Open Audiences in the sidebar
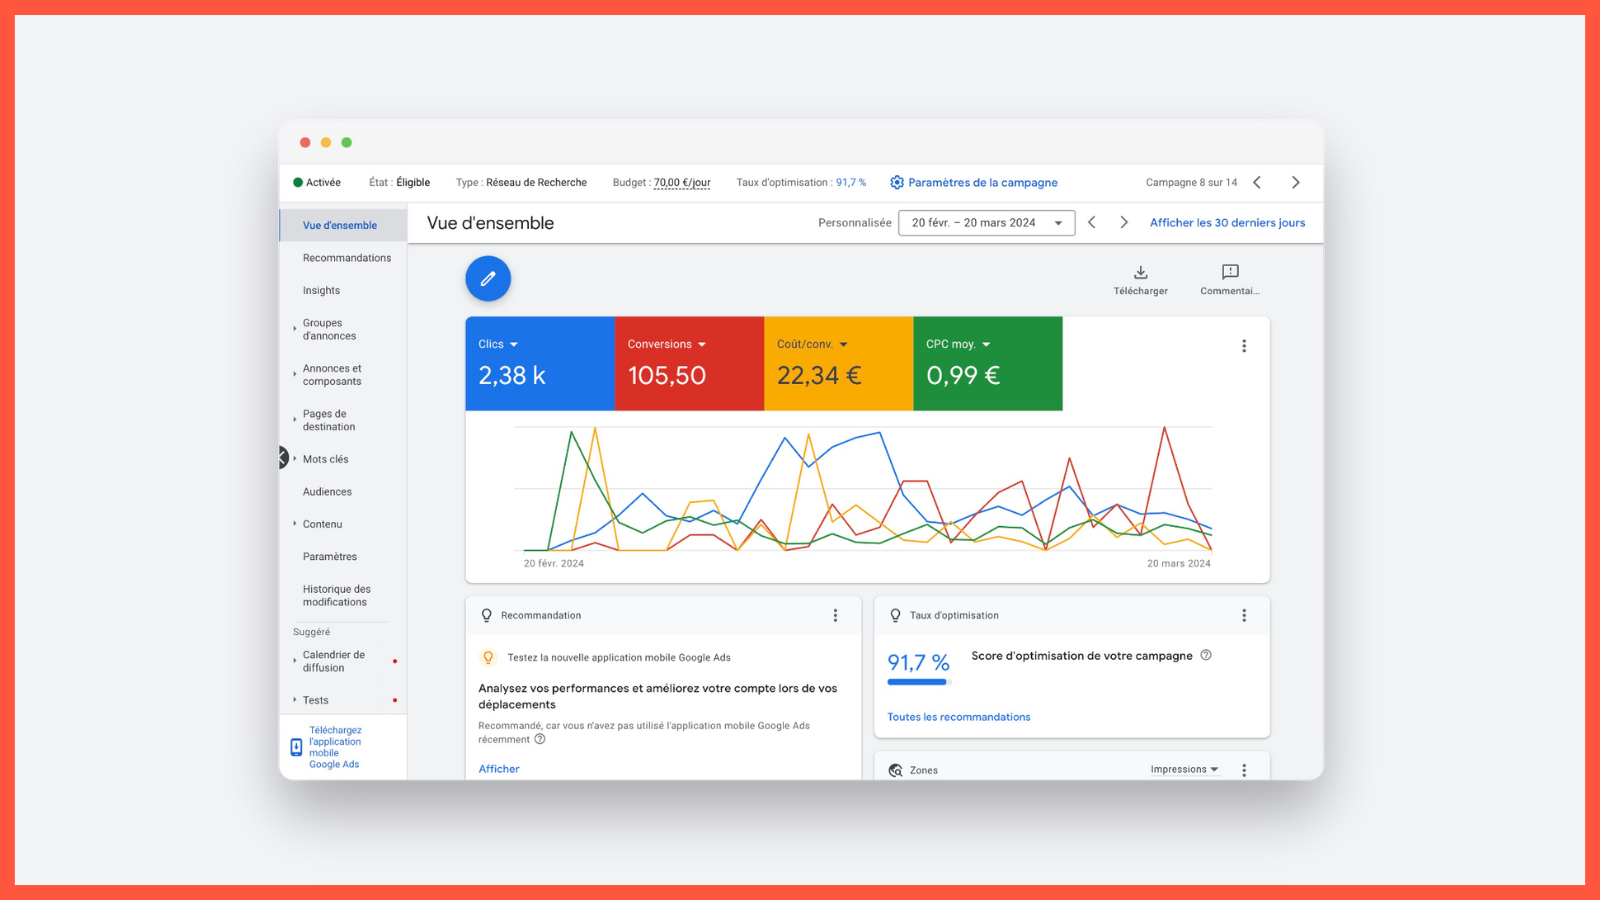The image size is (1600, 900). click(x=327, y=491)
